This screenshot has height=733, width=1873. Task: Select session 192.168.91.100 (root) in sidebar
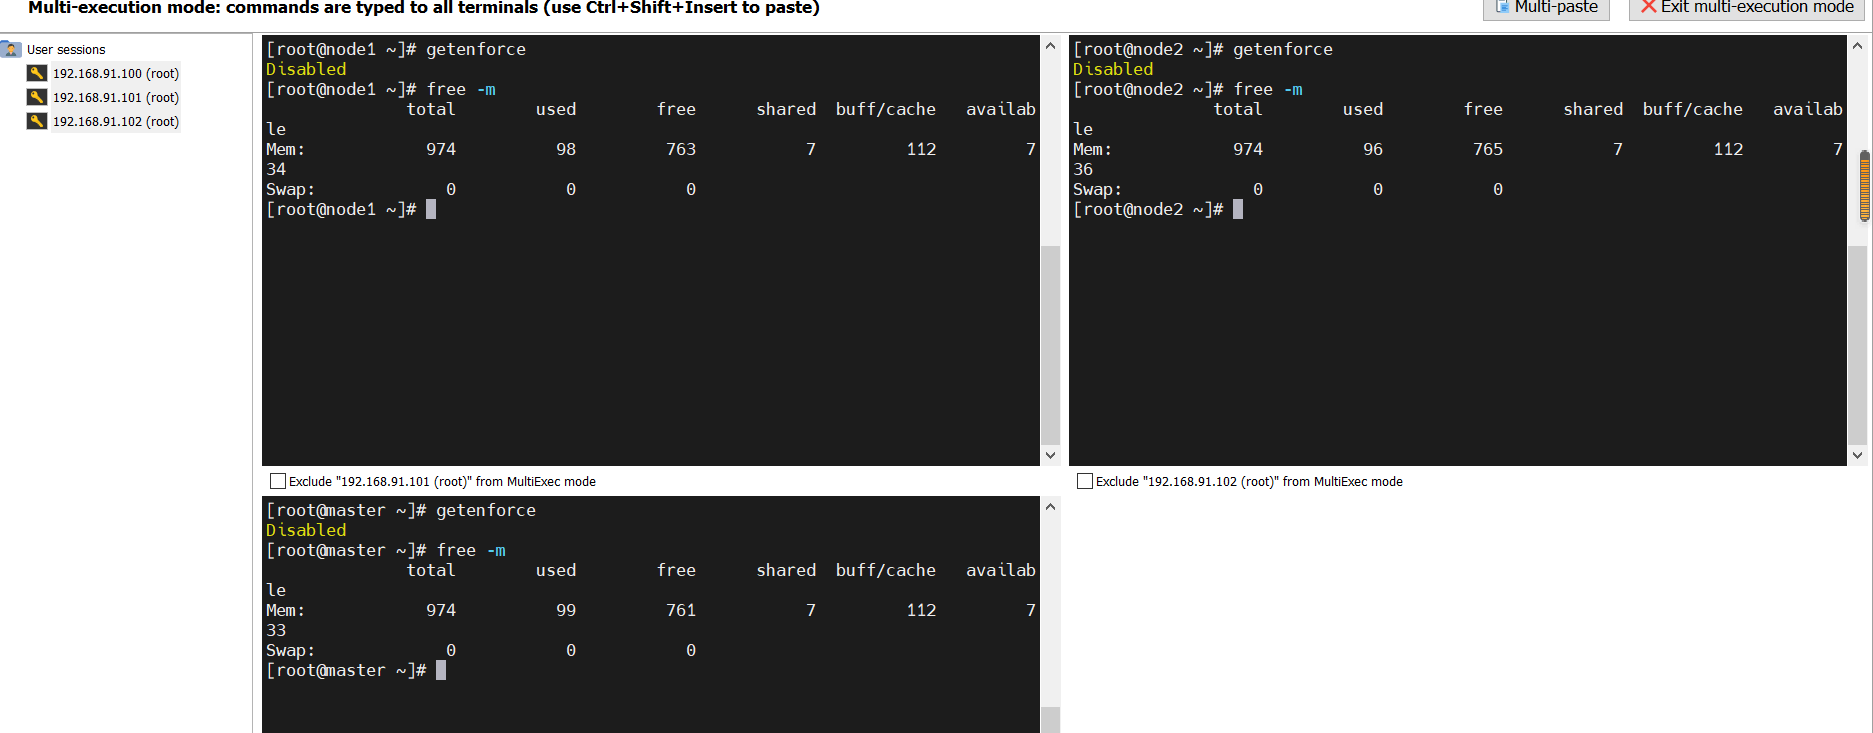(x=116, y=73)
